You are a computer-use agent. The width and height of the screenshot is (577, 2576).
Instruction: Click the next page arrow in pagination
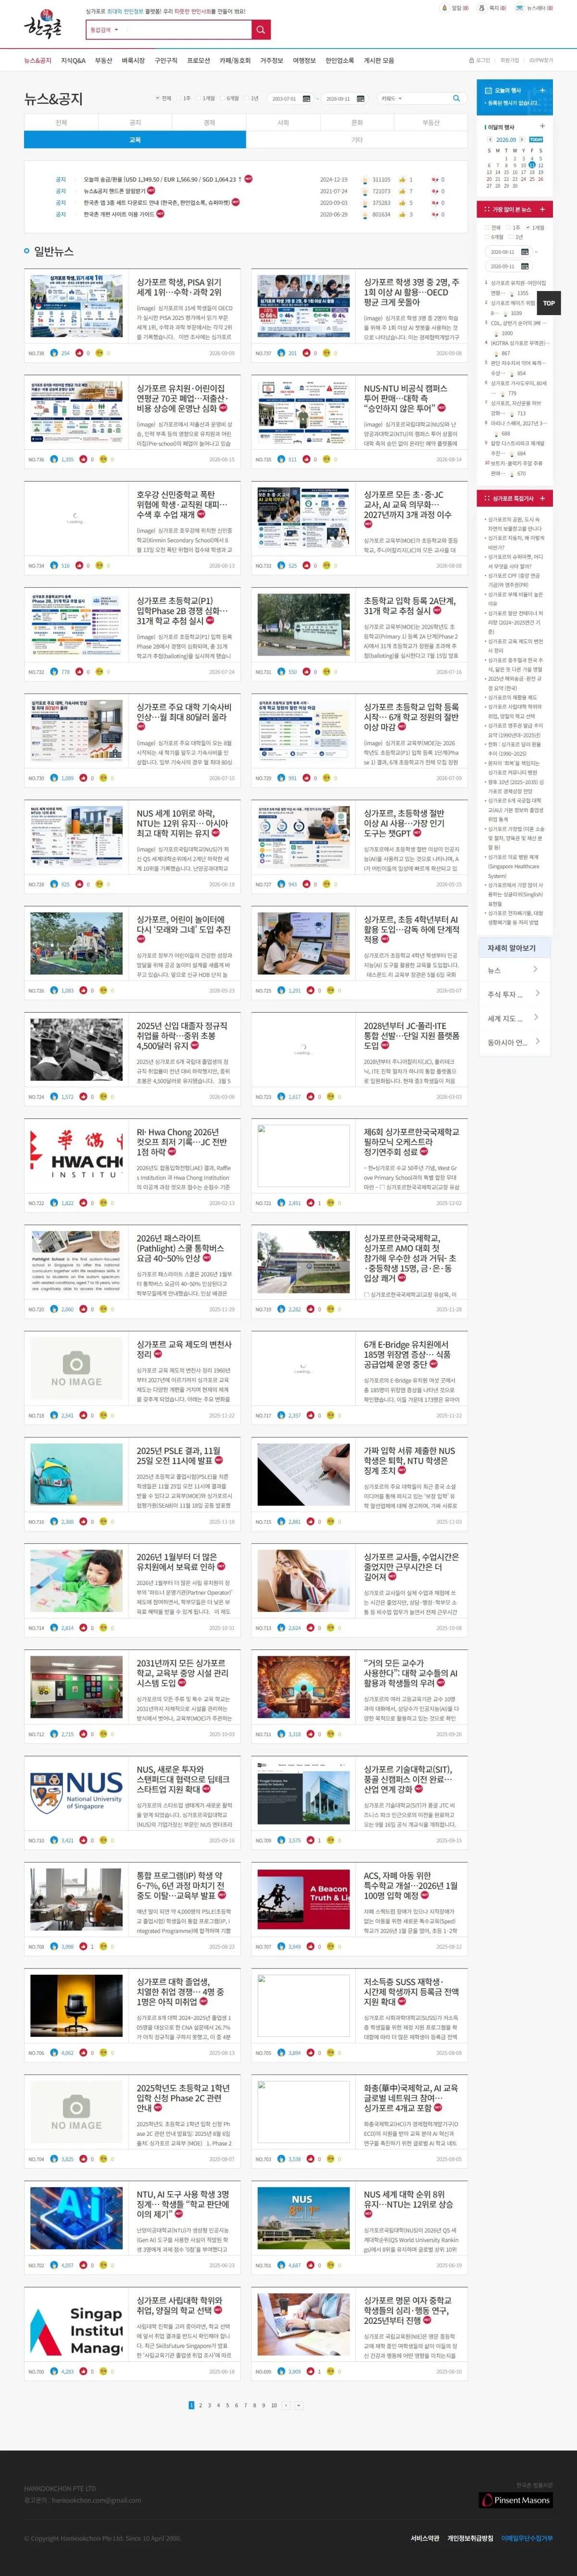286,2405
